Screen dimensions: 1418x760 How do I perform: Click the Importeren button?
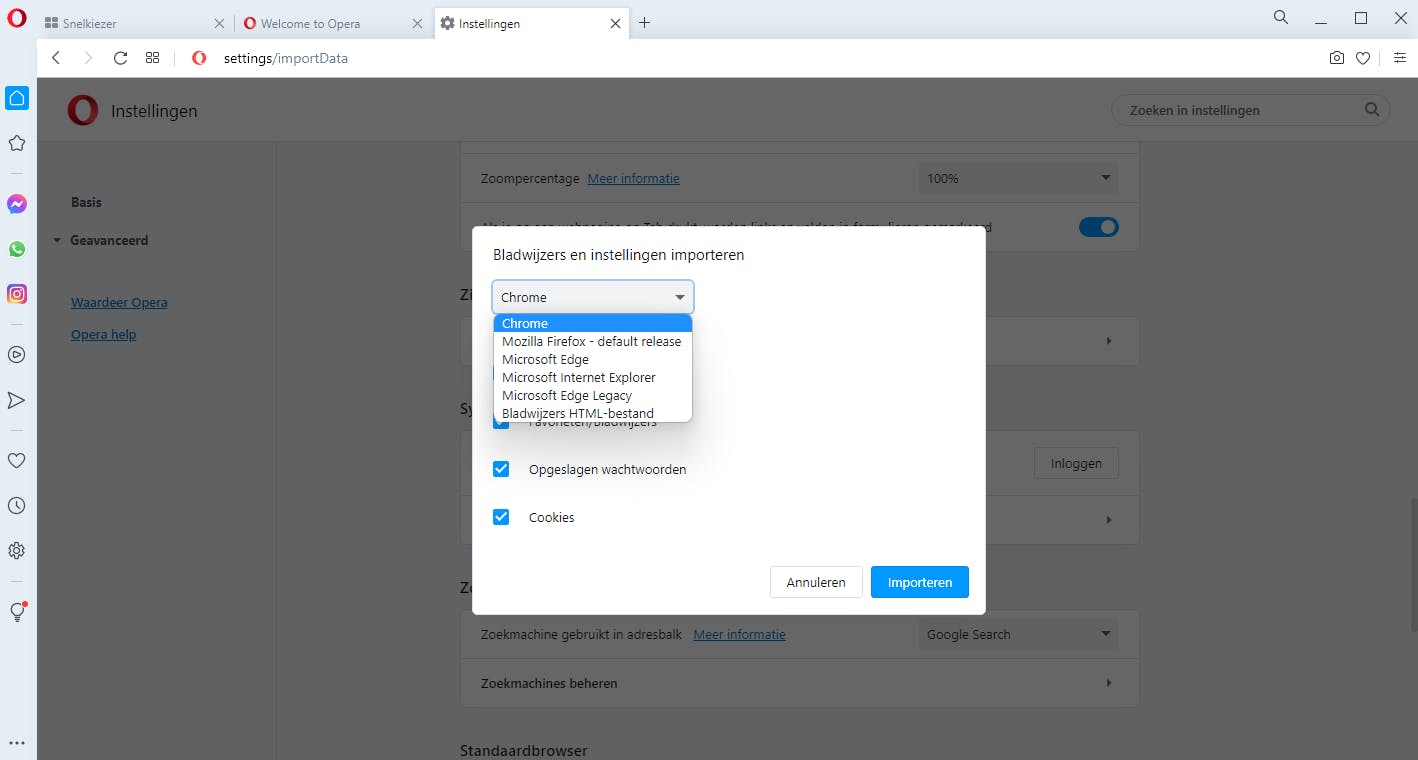point(920,582)
